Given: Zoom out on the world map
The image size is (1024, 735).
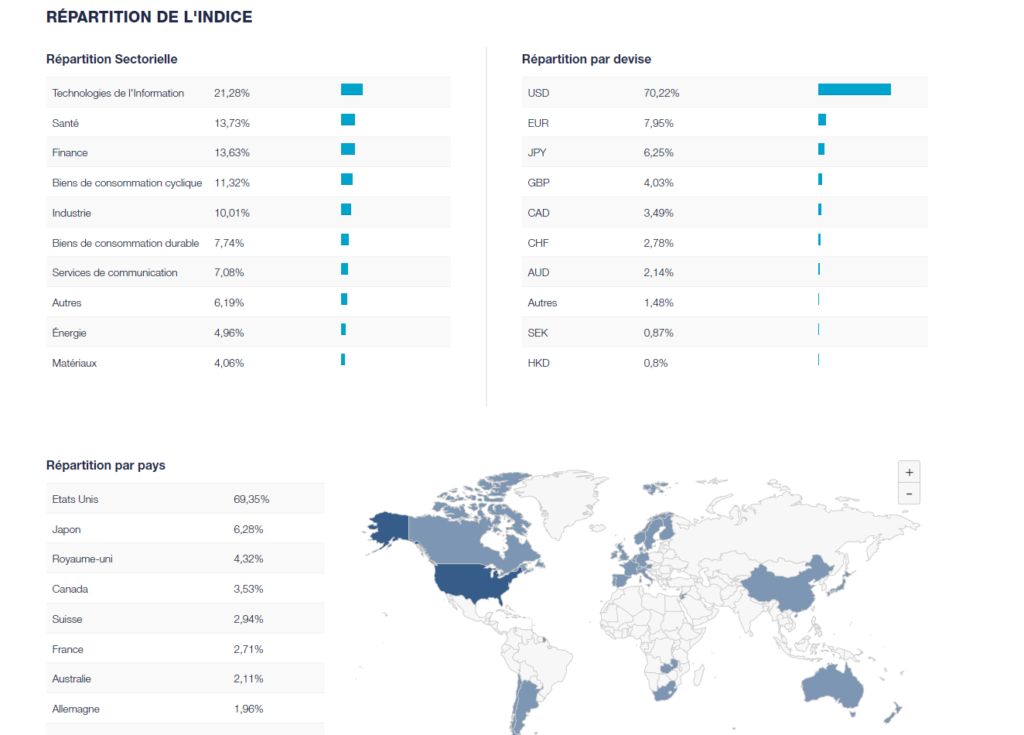Looking at the screenshot, I should click(908, 494).
